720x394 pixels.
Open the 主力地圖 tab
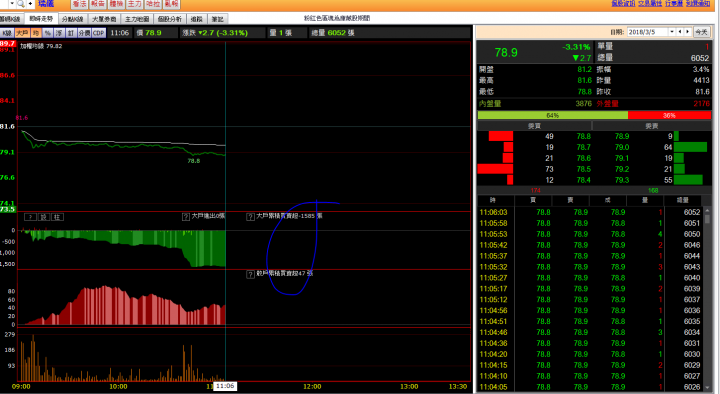tap(137, 19)
